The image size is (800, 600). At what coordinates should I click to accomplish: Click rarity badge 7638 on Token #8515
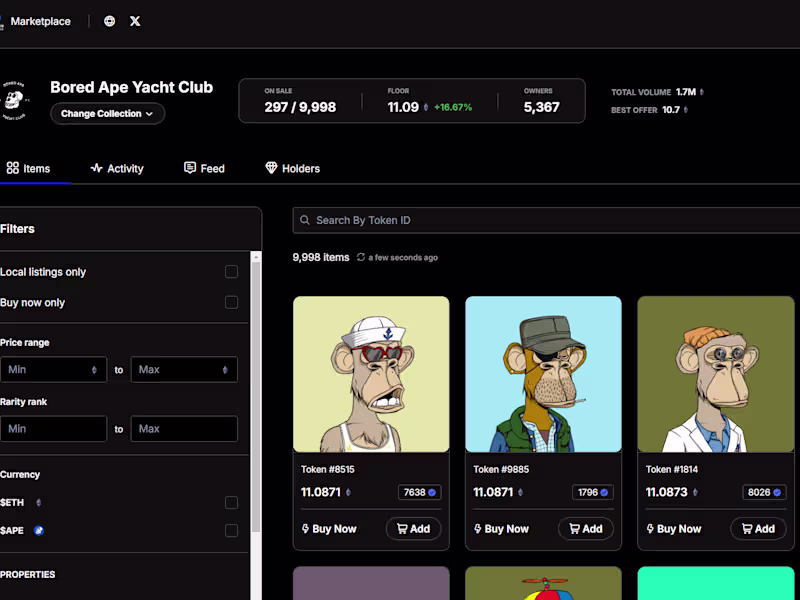419,492
